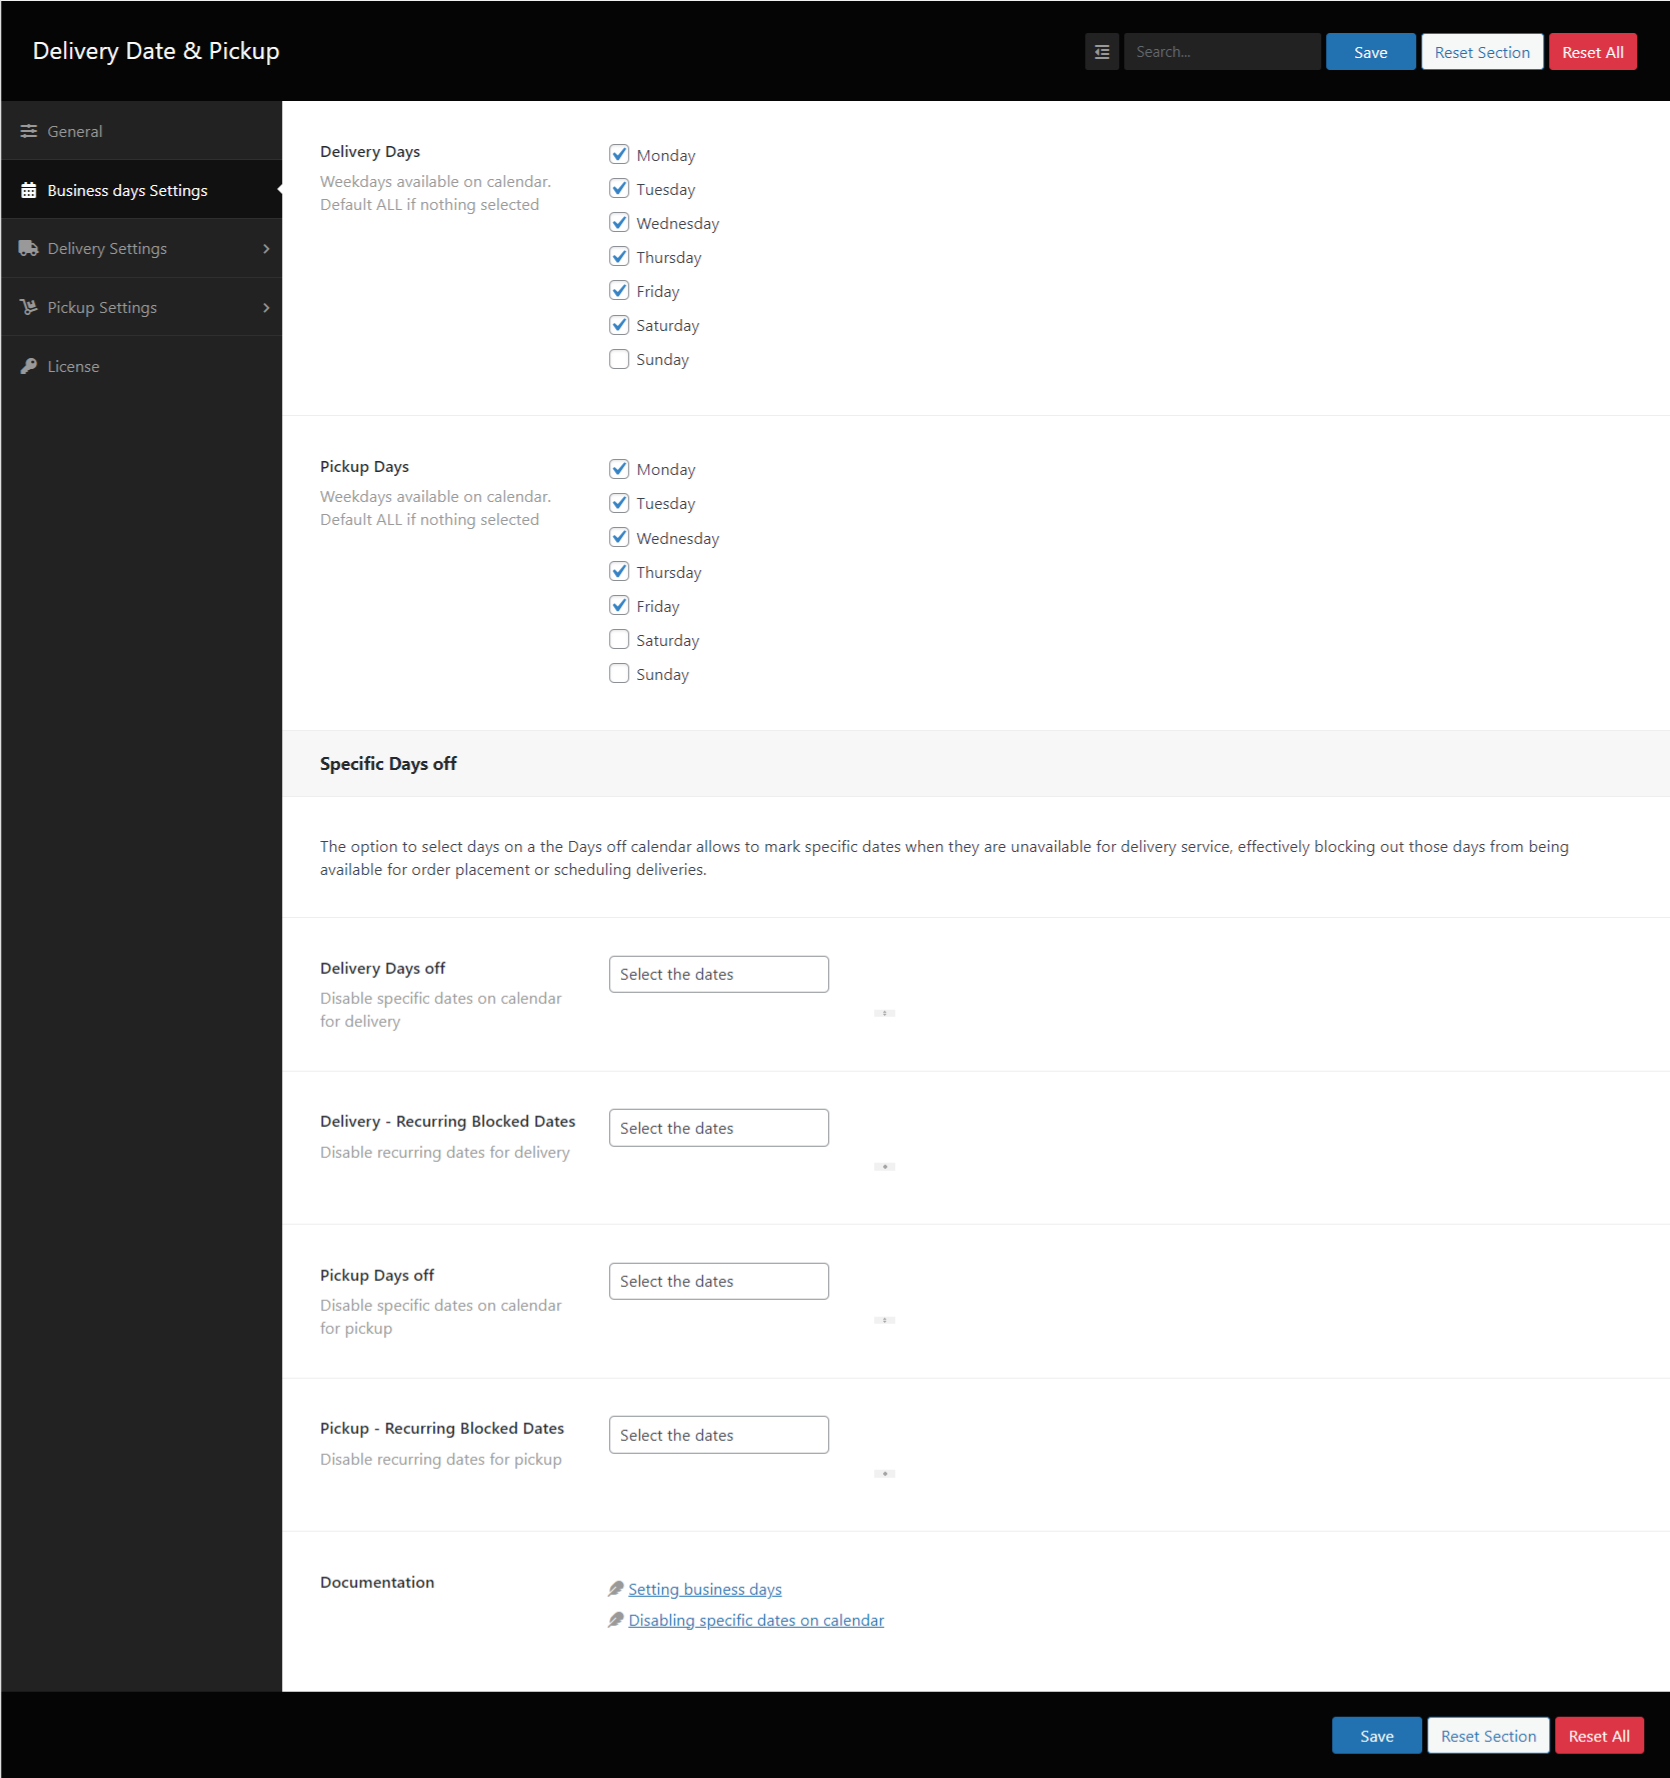The width and height of the screenshot is (1670, 1778).
Task: Click the License wrench icon
Action: point(29,366)
